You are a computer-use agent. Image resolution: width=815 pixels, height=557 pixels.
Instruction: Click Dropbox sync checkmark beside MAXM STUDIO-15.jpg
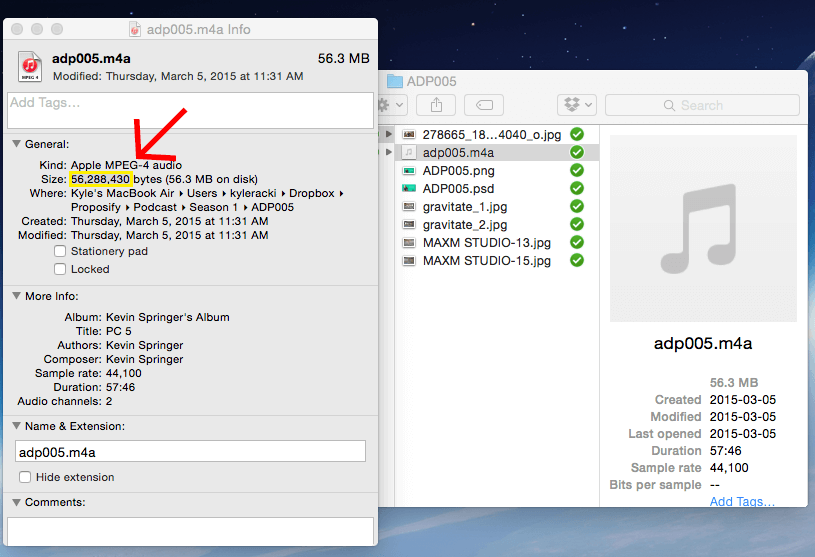click(x=577, y=260)
